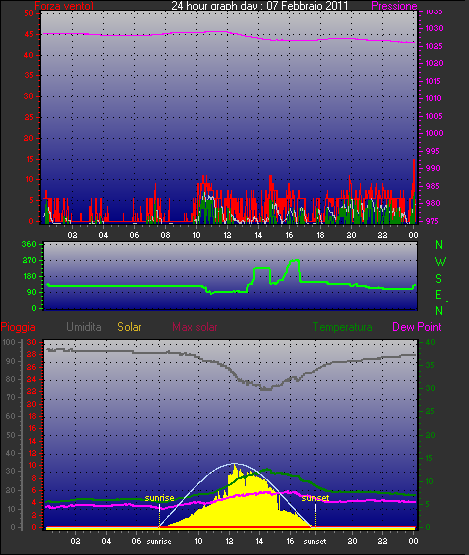Click the yellow Solar legend label
469x555 pixels.
(x=129, y=327)
